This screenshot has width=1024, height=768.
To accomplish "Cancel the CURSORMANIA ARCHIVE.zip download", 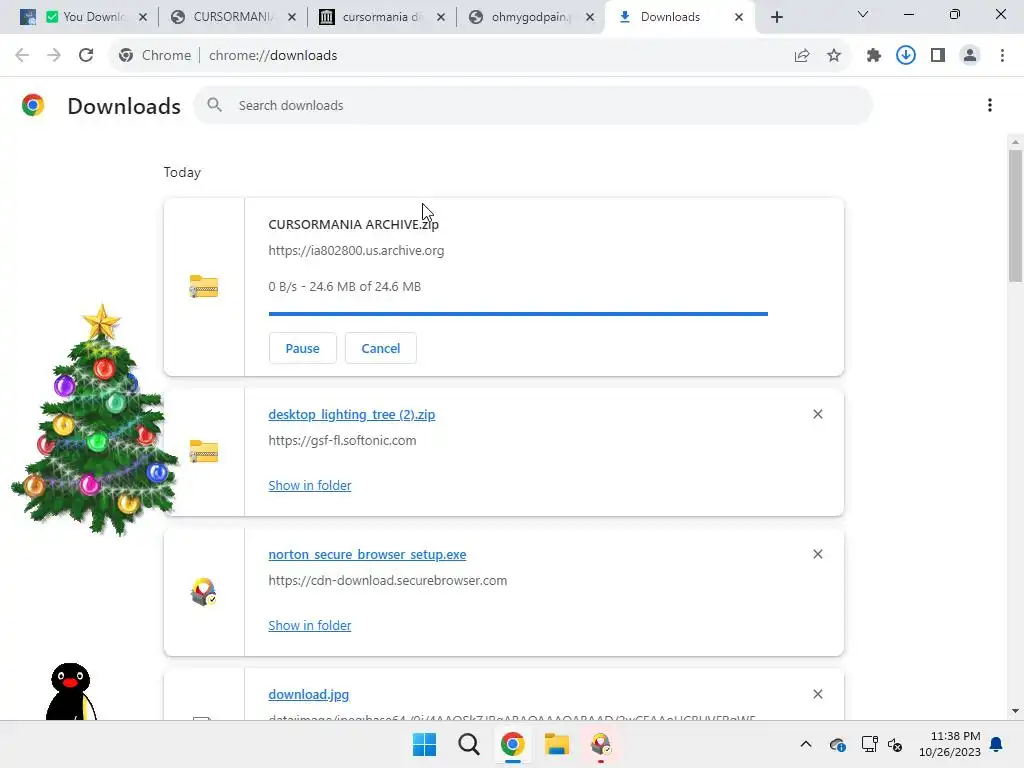I will tap(381, 348).
